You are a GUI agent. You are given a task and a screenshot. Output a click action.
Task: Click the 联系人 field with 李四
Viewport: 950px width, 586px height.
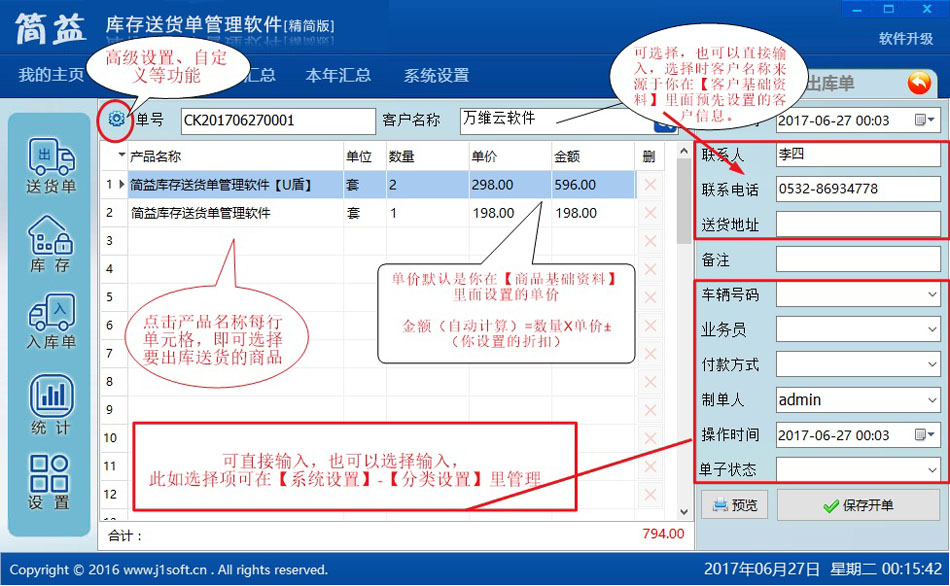coord(858,154)
